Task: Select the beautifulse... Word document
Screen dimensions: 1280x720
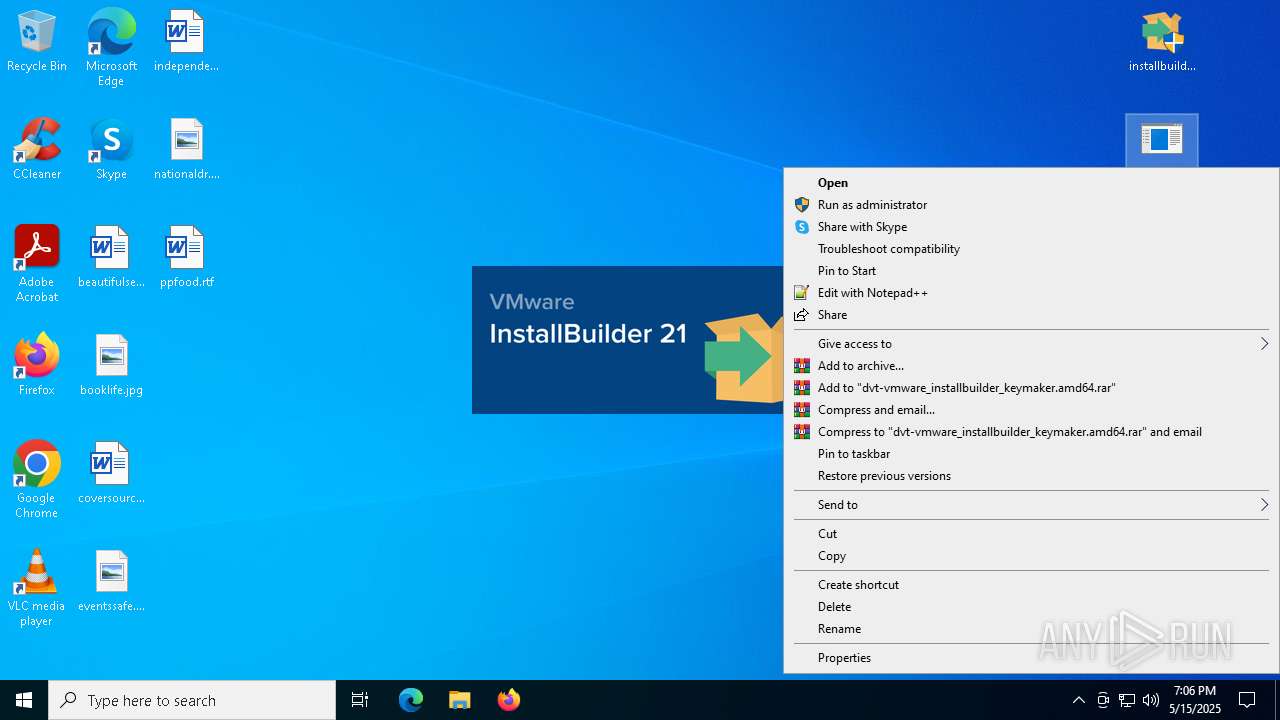Action: 111,258
